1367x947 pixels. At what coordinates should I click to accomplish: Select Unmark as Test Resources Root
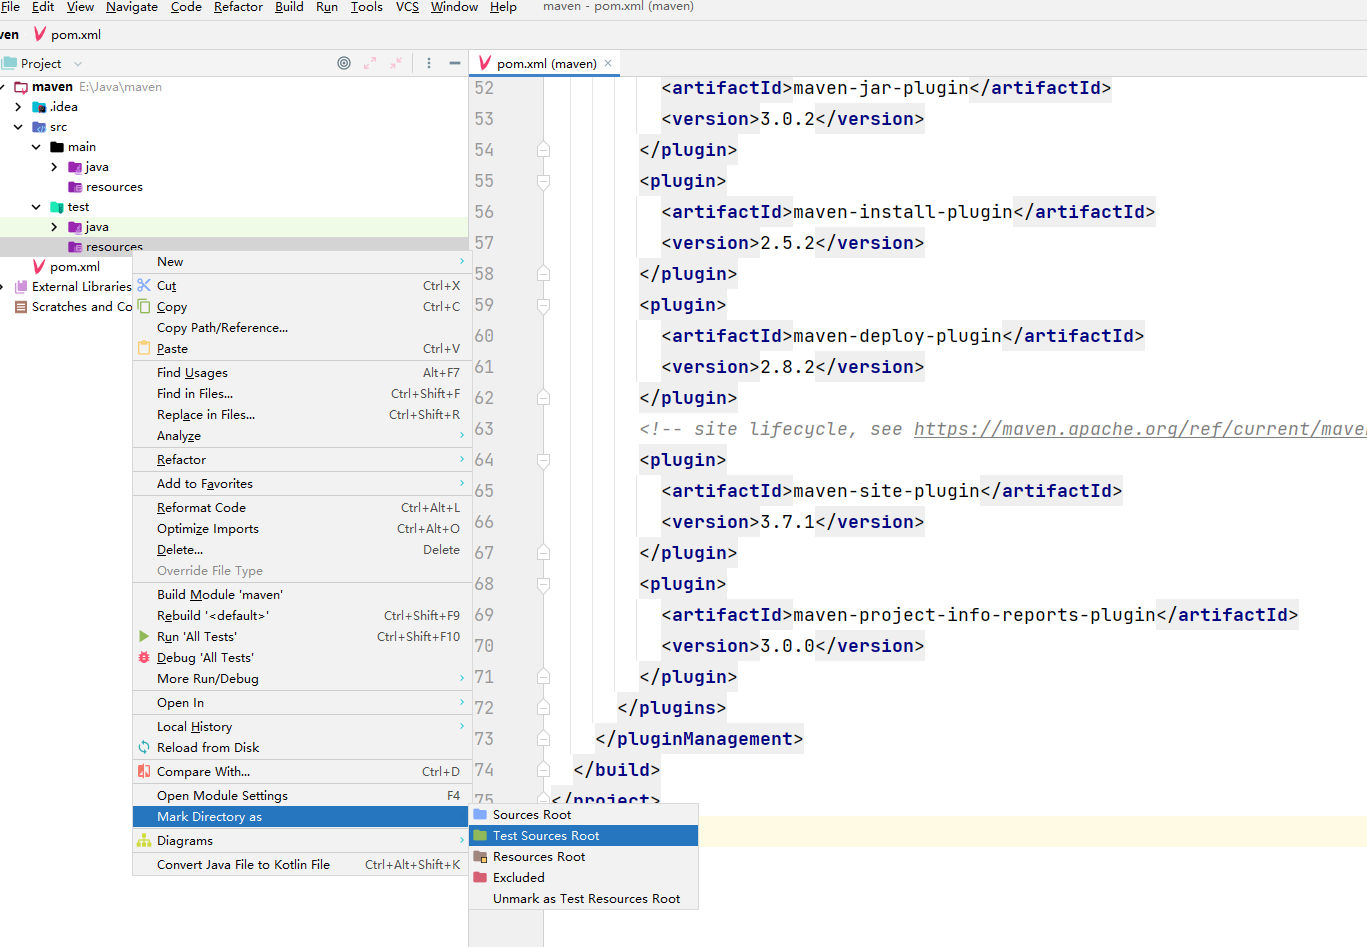(584, 899)
